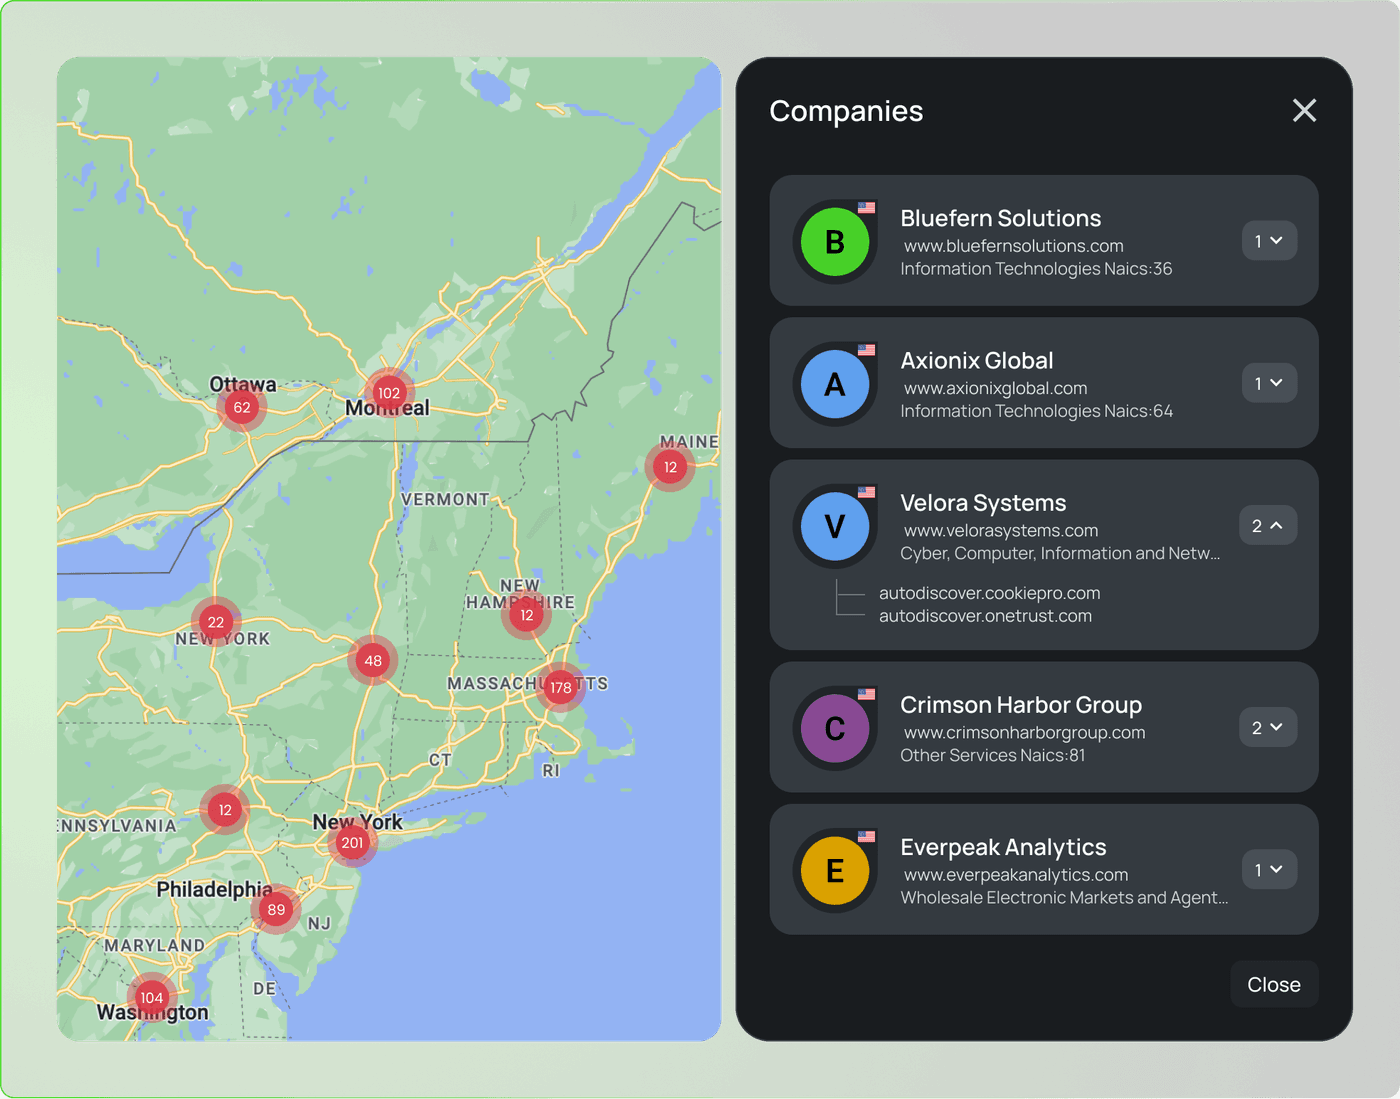The height and width of the screenshot is (1099, 1400).
Task: Open the www.crimsonharborgroup.com website link
Action: click(1024, 732)
